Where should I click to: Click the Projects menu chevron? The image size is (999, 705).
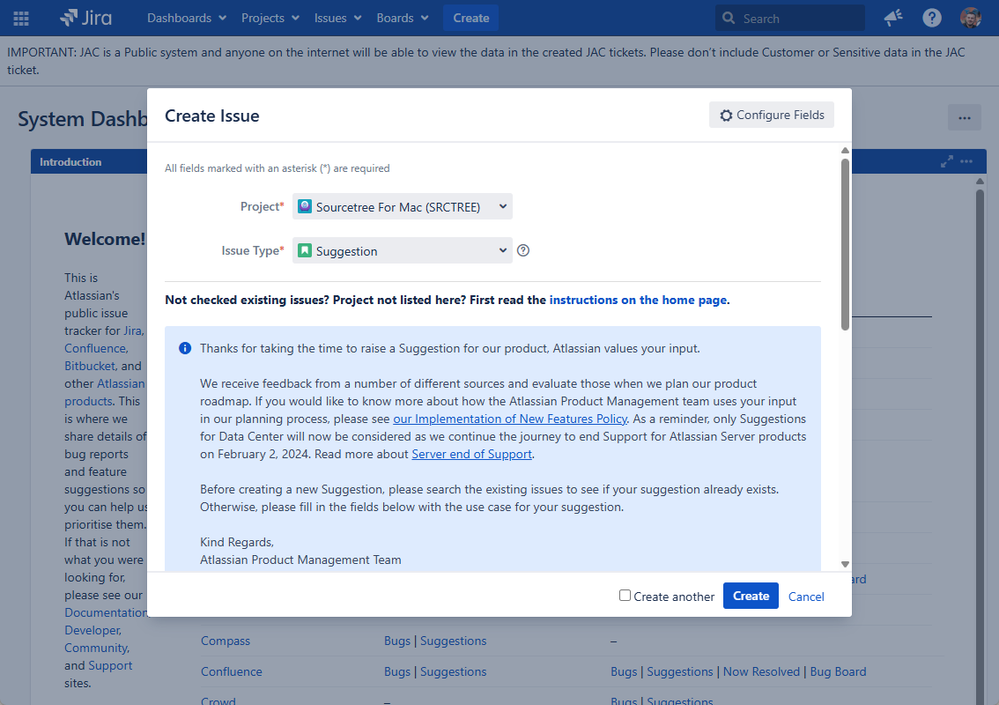point(295,18)
